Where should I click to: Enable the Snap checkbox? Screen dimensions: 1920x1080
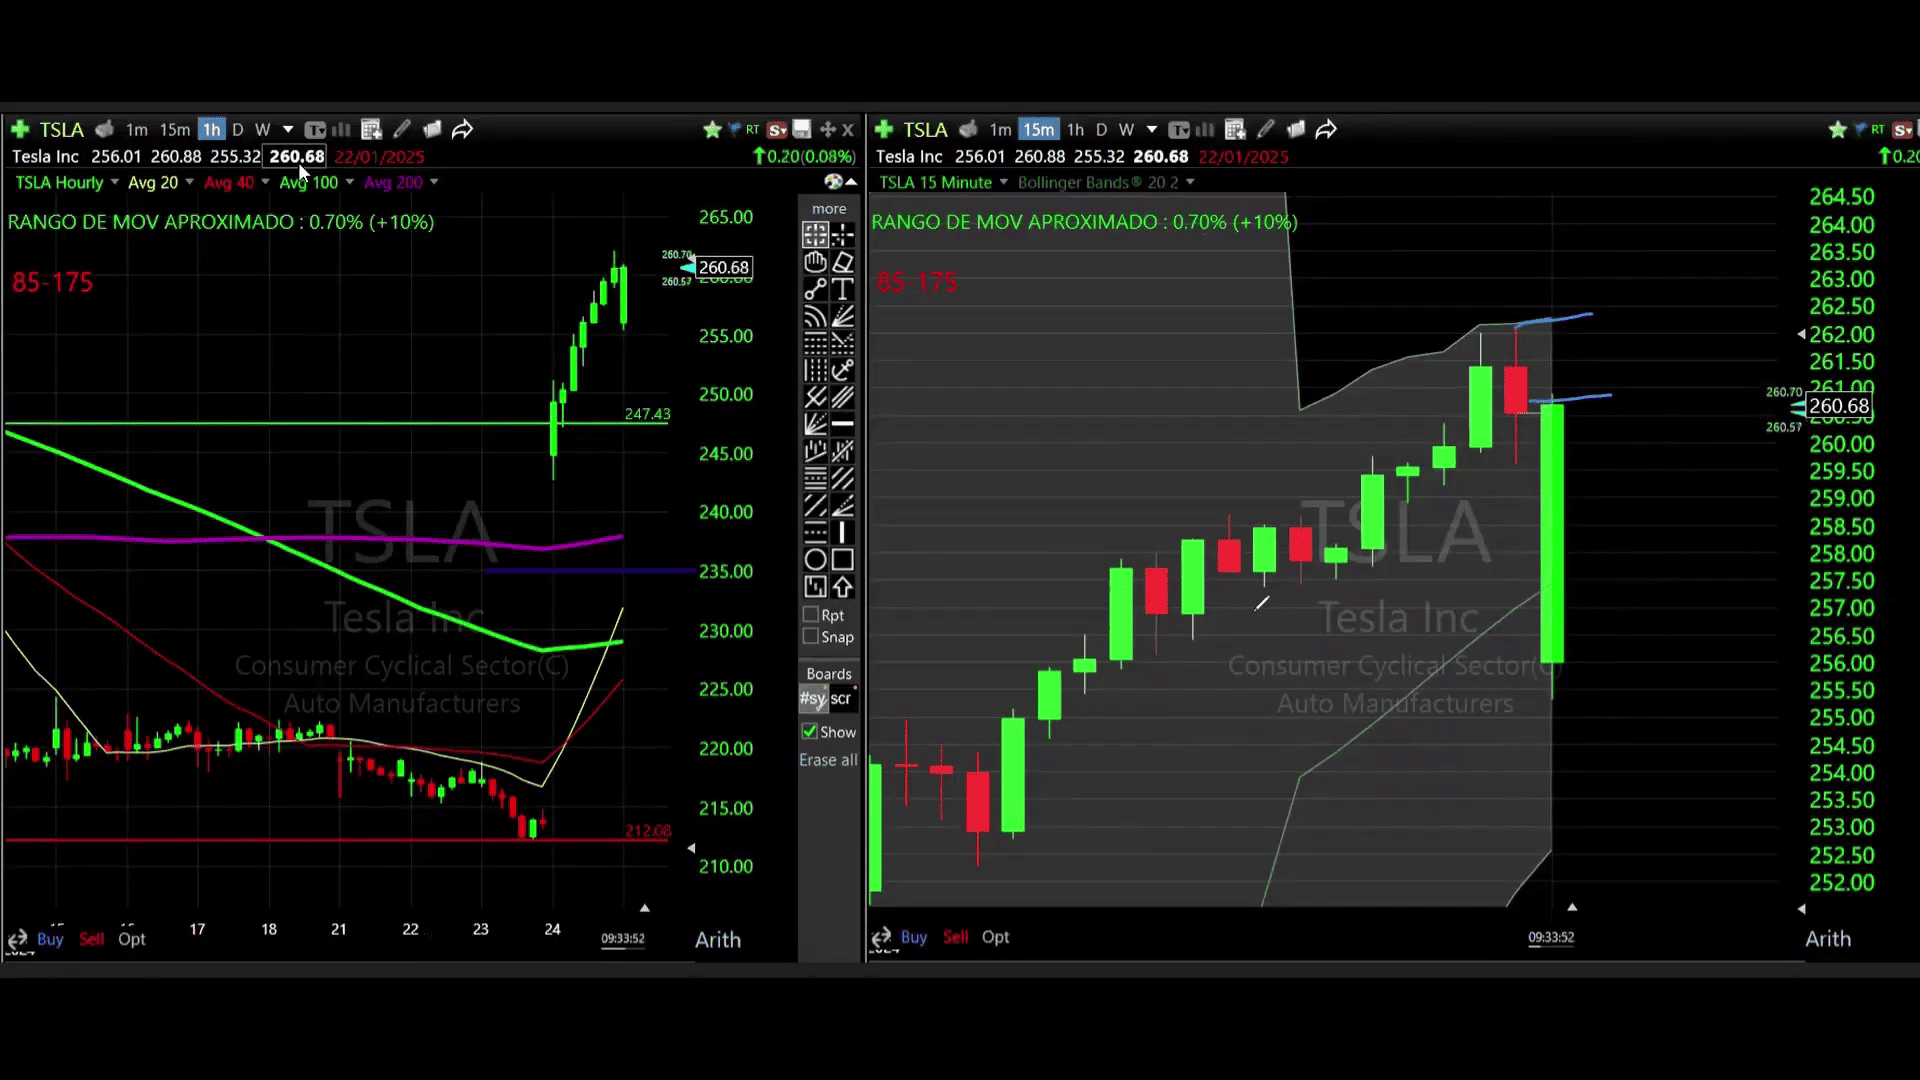pos(811,637)
